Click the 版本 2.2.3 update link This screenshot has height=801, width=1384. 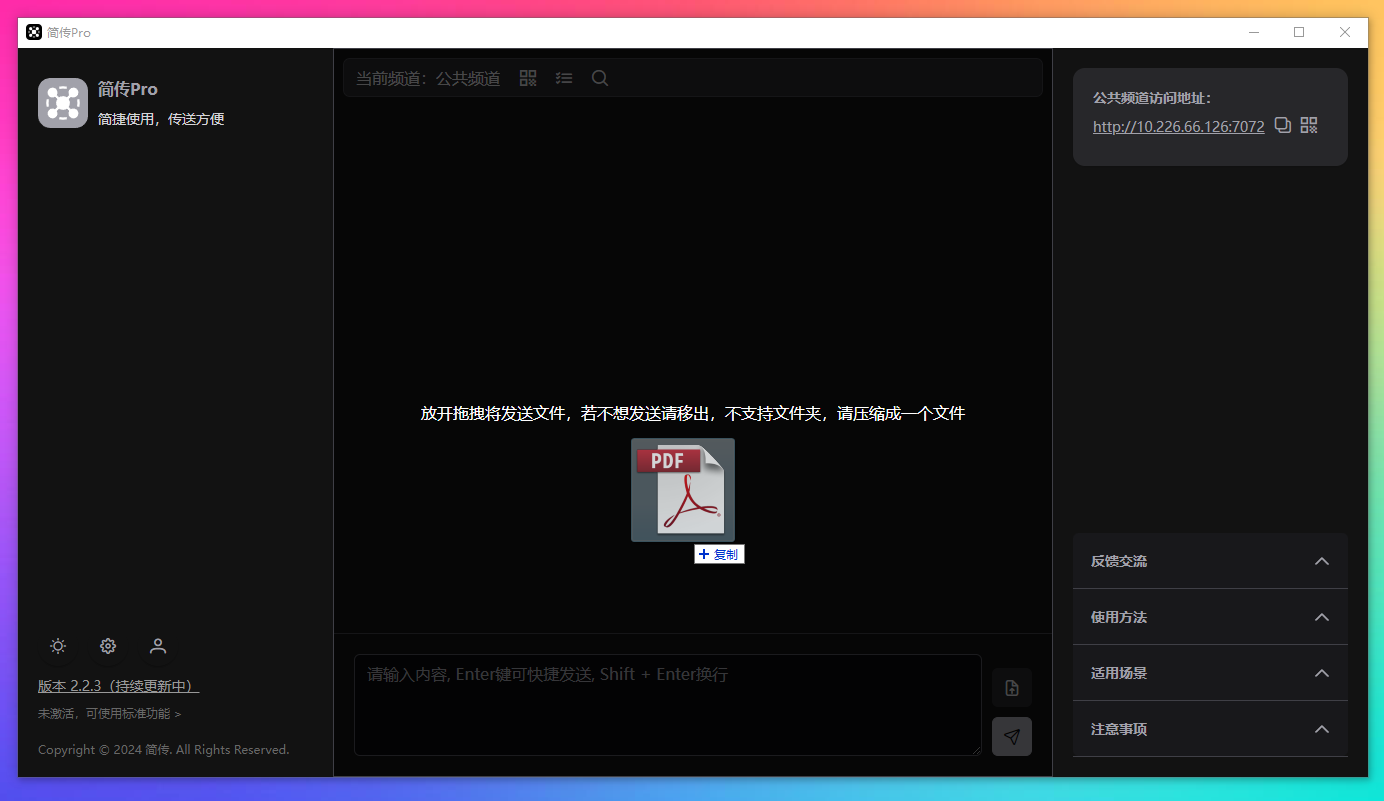(117, 686)
